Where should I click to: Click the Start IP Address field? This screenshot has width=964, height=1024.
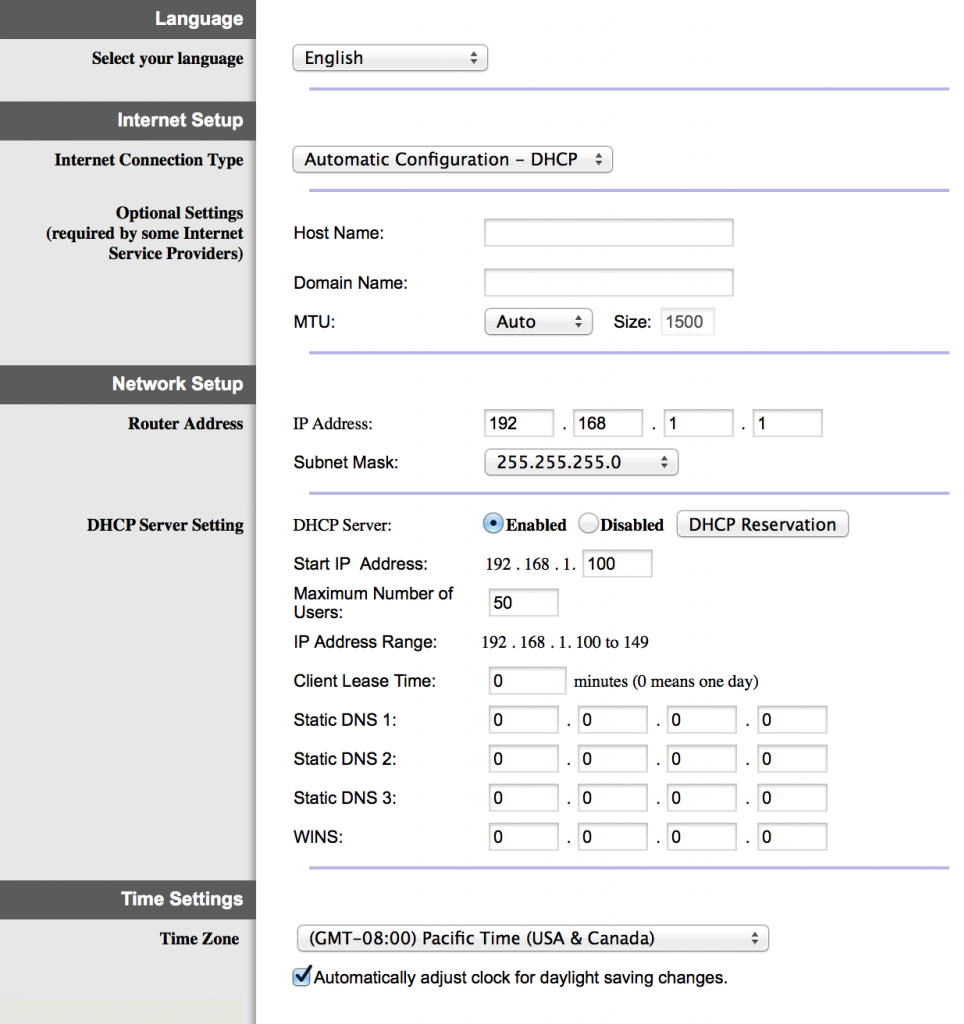[617, 564]
